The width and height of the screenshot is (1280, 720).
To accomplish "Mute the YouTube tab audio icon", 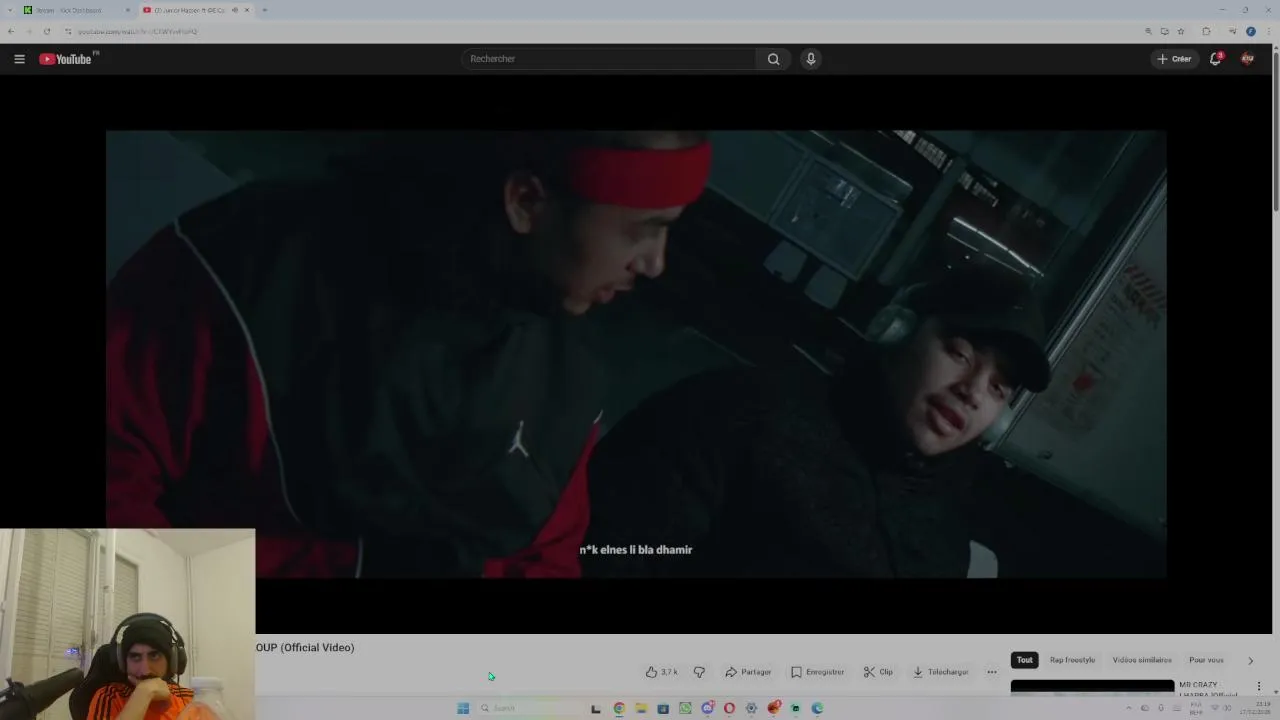I will (x=235, y=10).
